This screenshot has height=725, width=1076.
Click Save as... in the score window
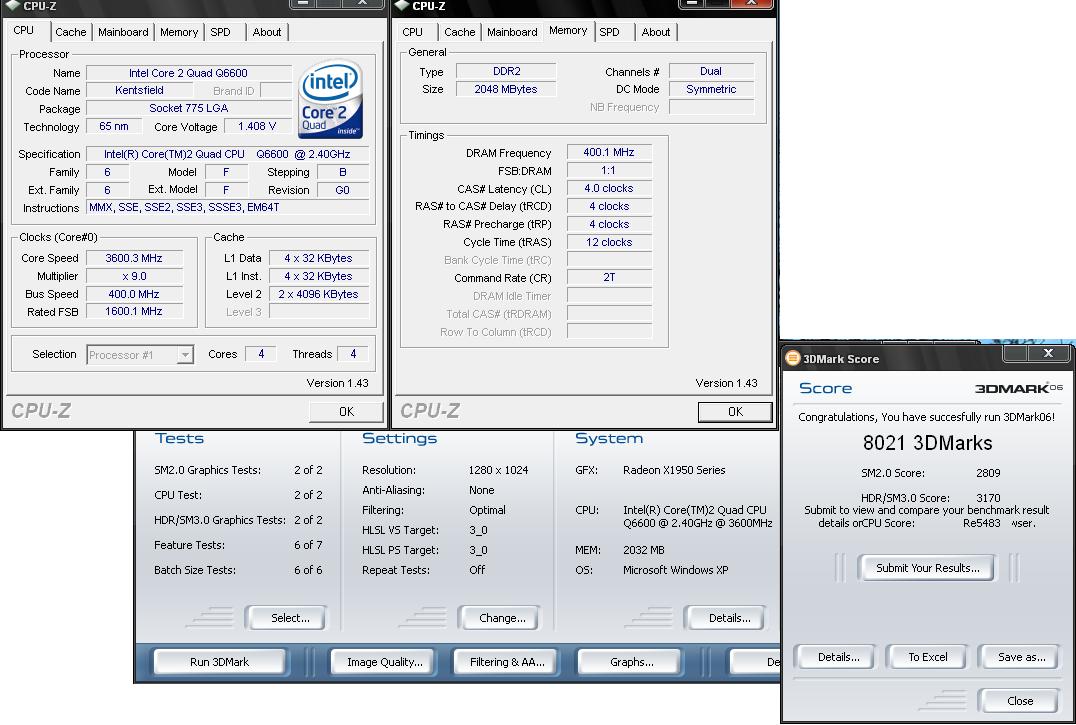(x=1021, y=657)
